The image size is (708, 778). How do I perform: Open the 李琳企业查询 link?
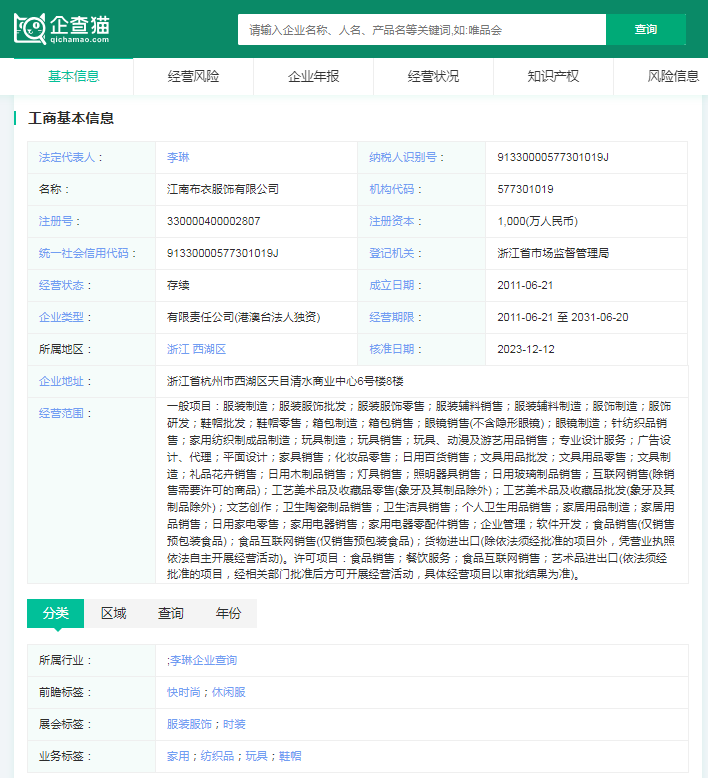point(203,660)
